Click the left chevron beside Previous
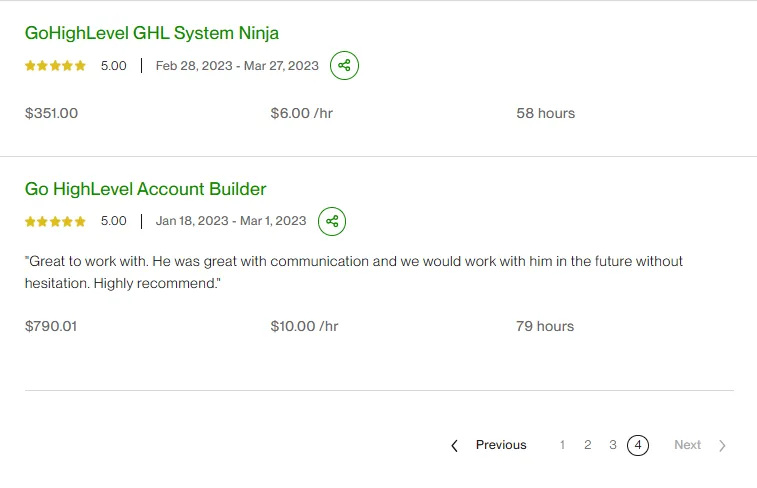Screen dimensions: 757x488 455,446
